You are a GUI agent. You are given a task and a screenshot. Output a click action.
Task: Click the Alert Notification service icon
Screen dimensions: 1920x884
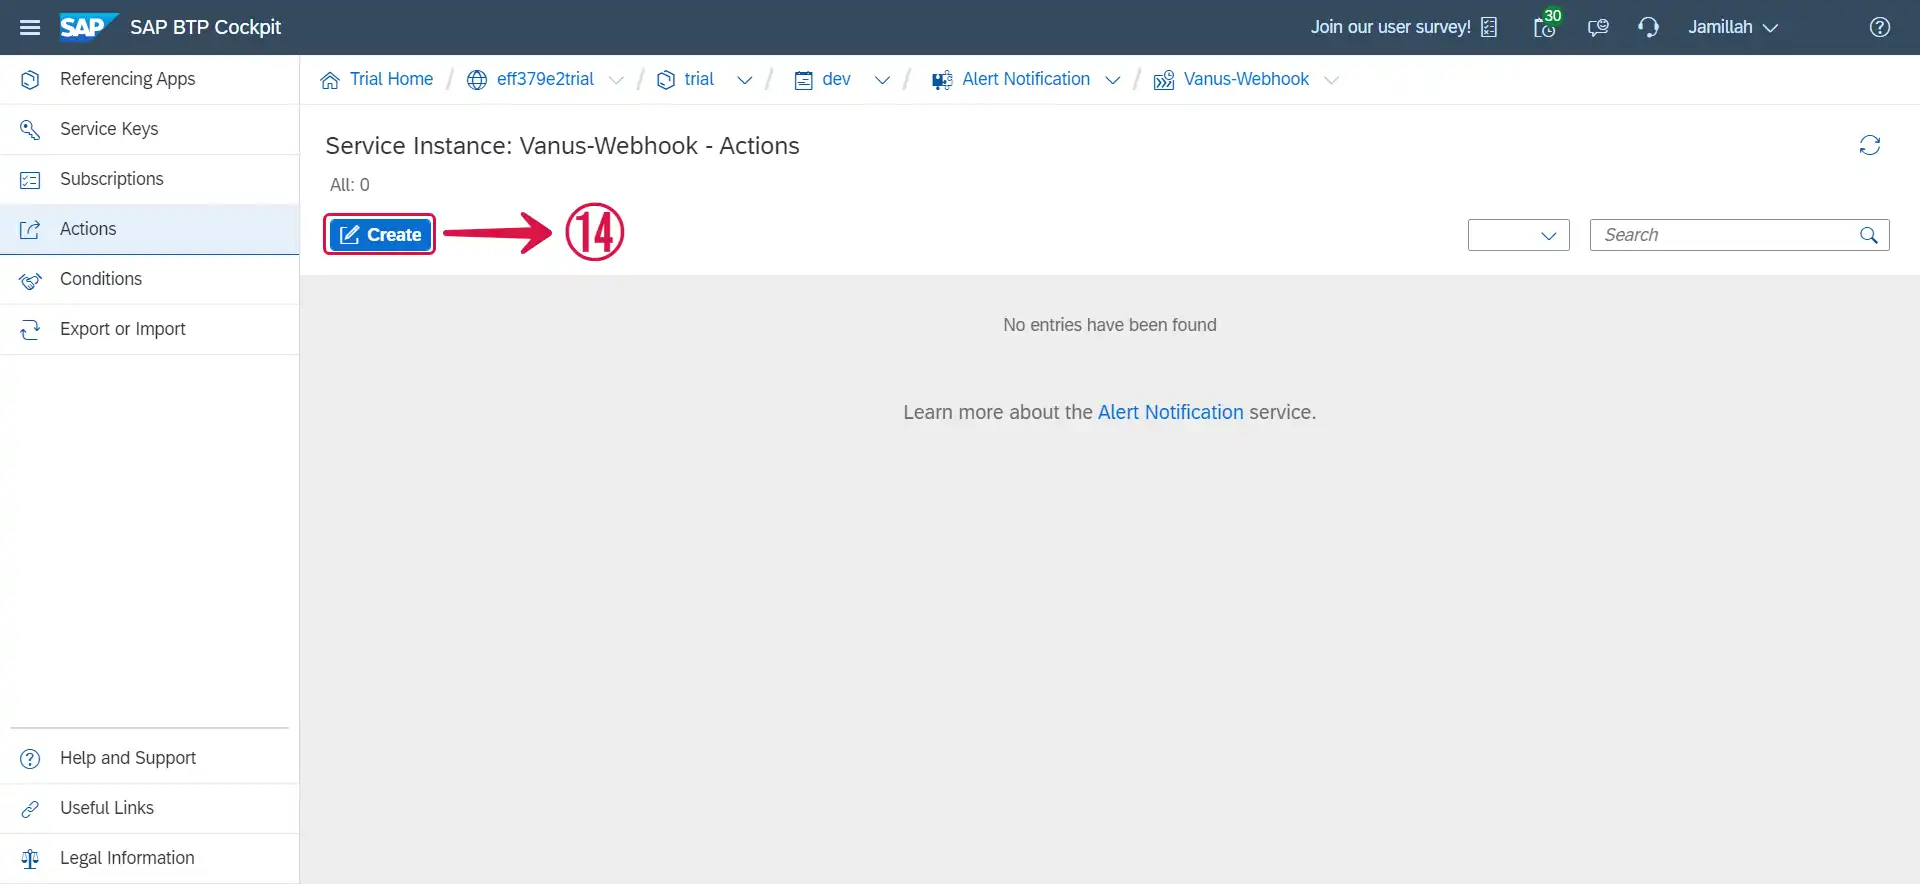[x=942, y=80]
